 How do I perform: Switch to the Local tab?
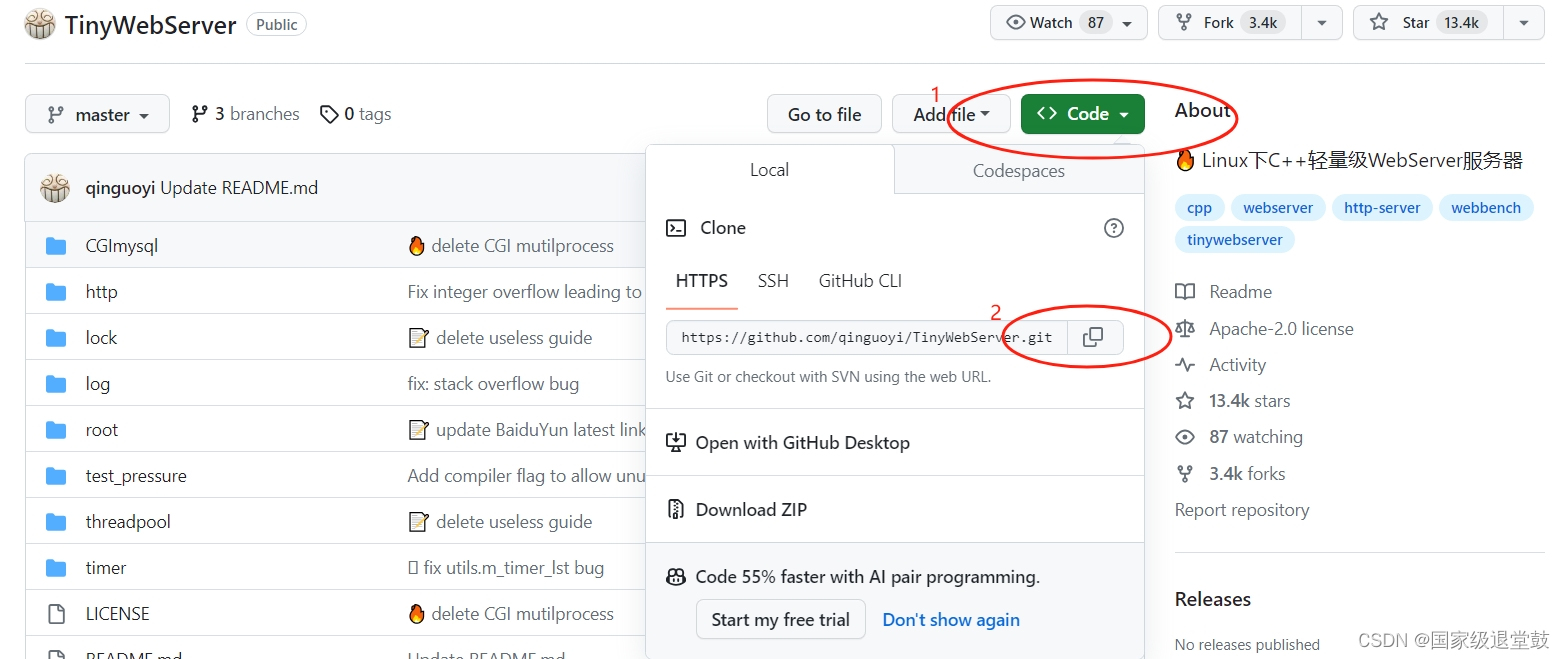click(x=770, y=170)
